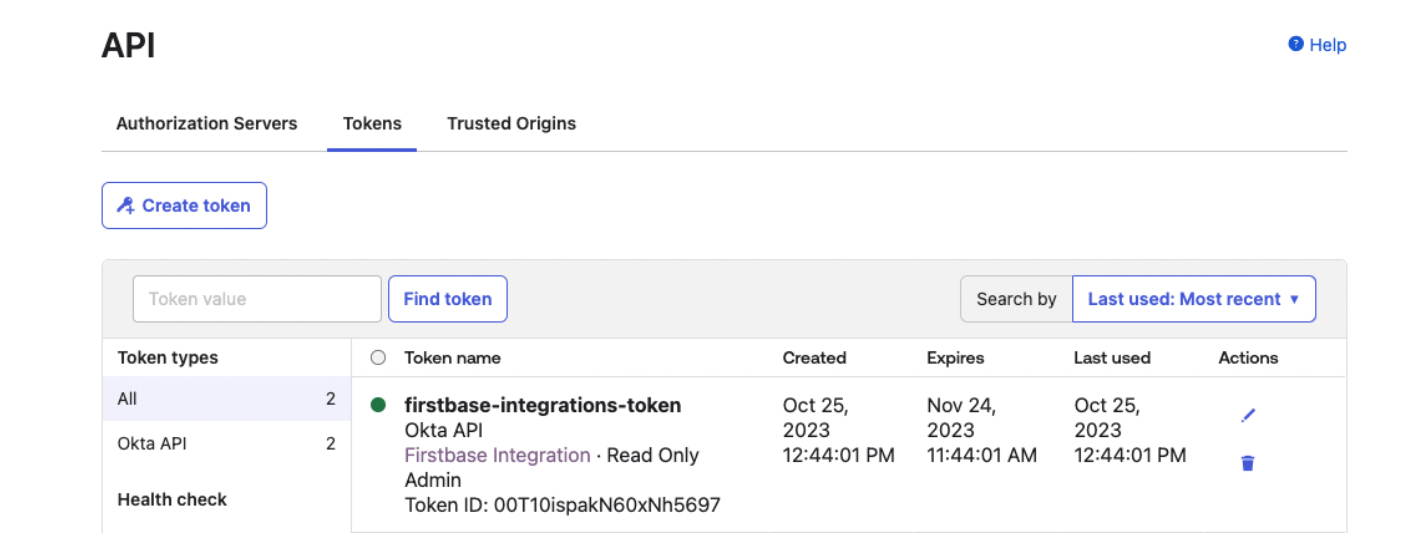1408x540 pixels.
Task: Click the pencil edit icon for firstbase-integrations-token
Action: pyautogui.click(x=1247, y=416)
